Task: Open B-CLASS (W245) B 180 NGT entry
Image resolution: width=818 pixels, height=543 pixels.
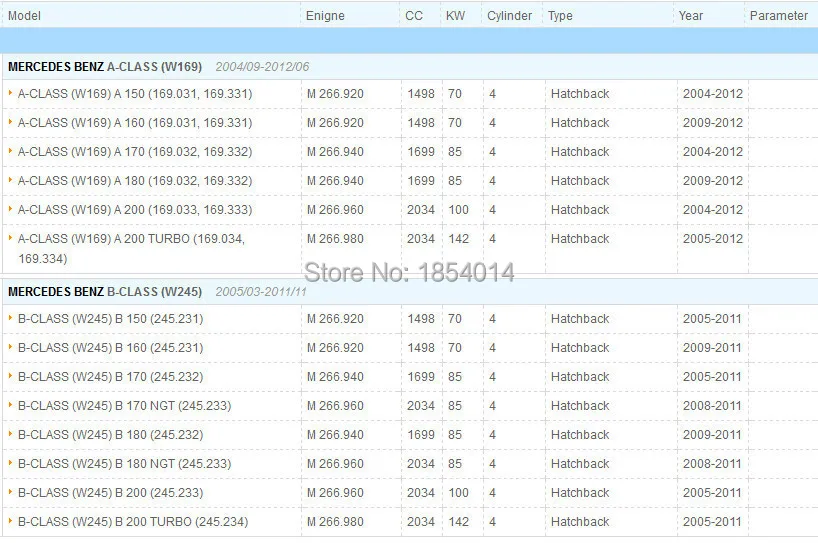Action: click(125, 463)
